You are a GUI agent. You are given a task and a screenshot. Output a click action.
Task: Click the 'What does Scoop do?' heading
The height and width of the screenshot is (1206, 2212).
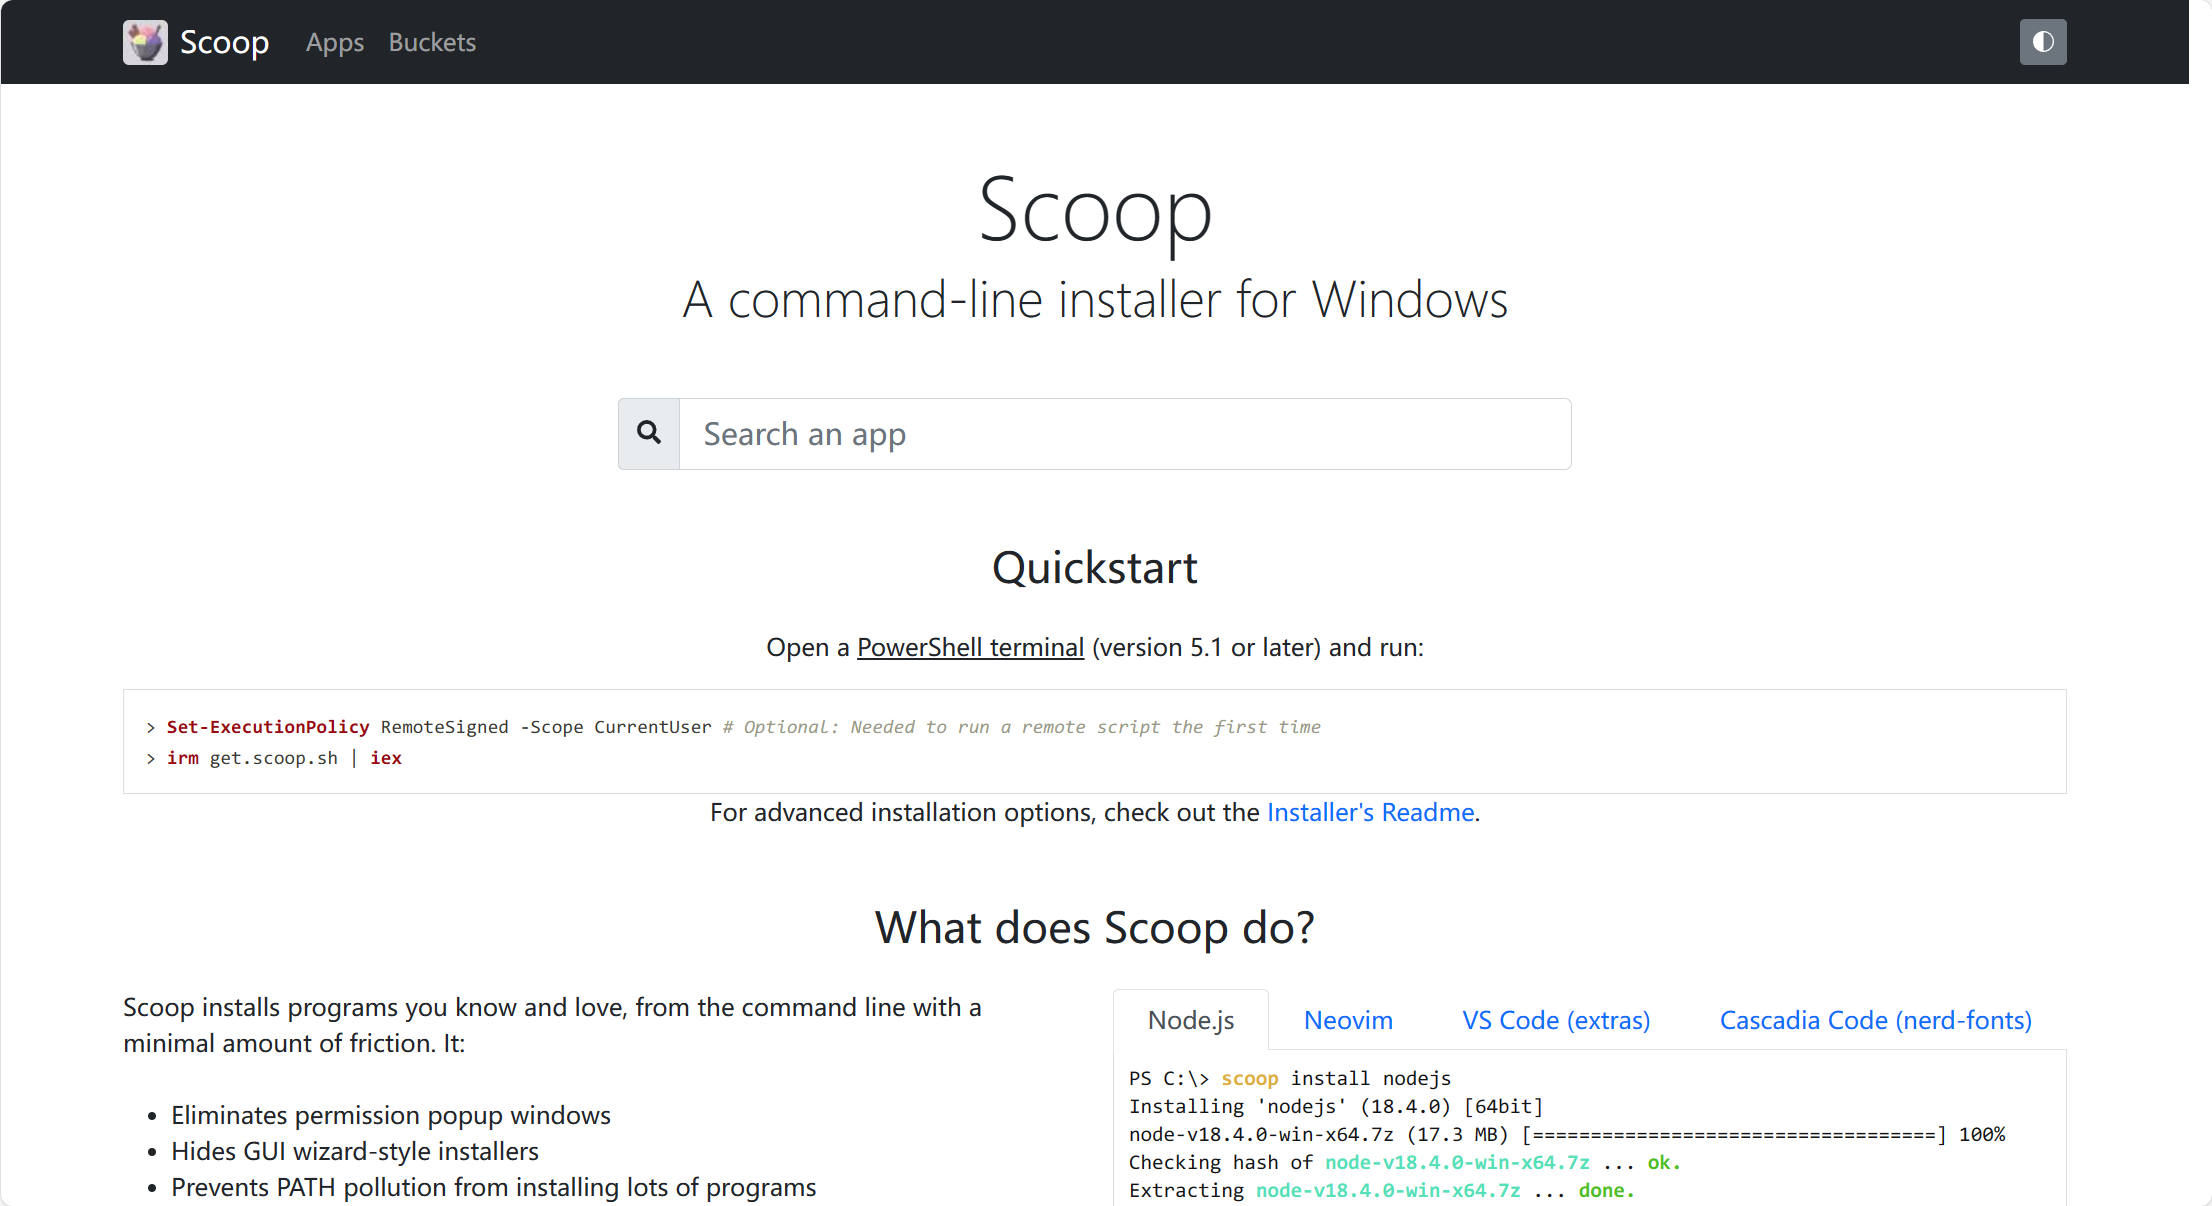click(1094, 928)
